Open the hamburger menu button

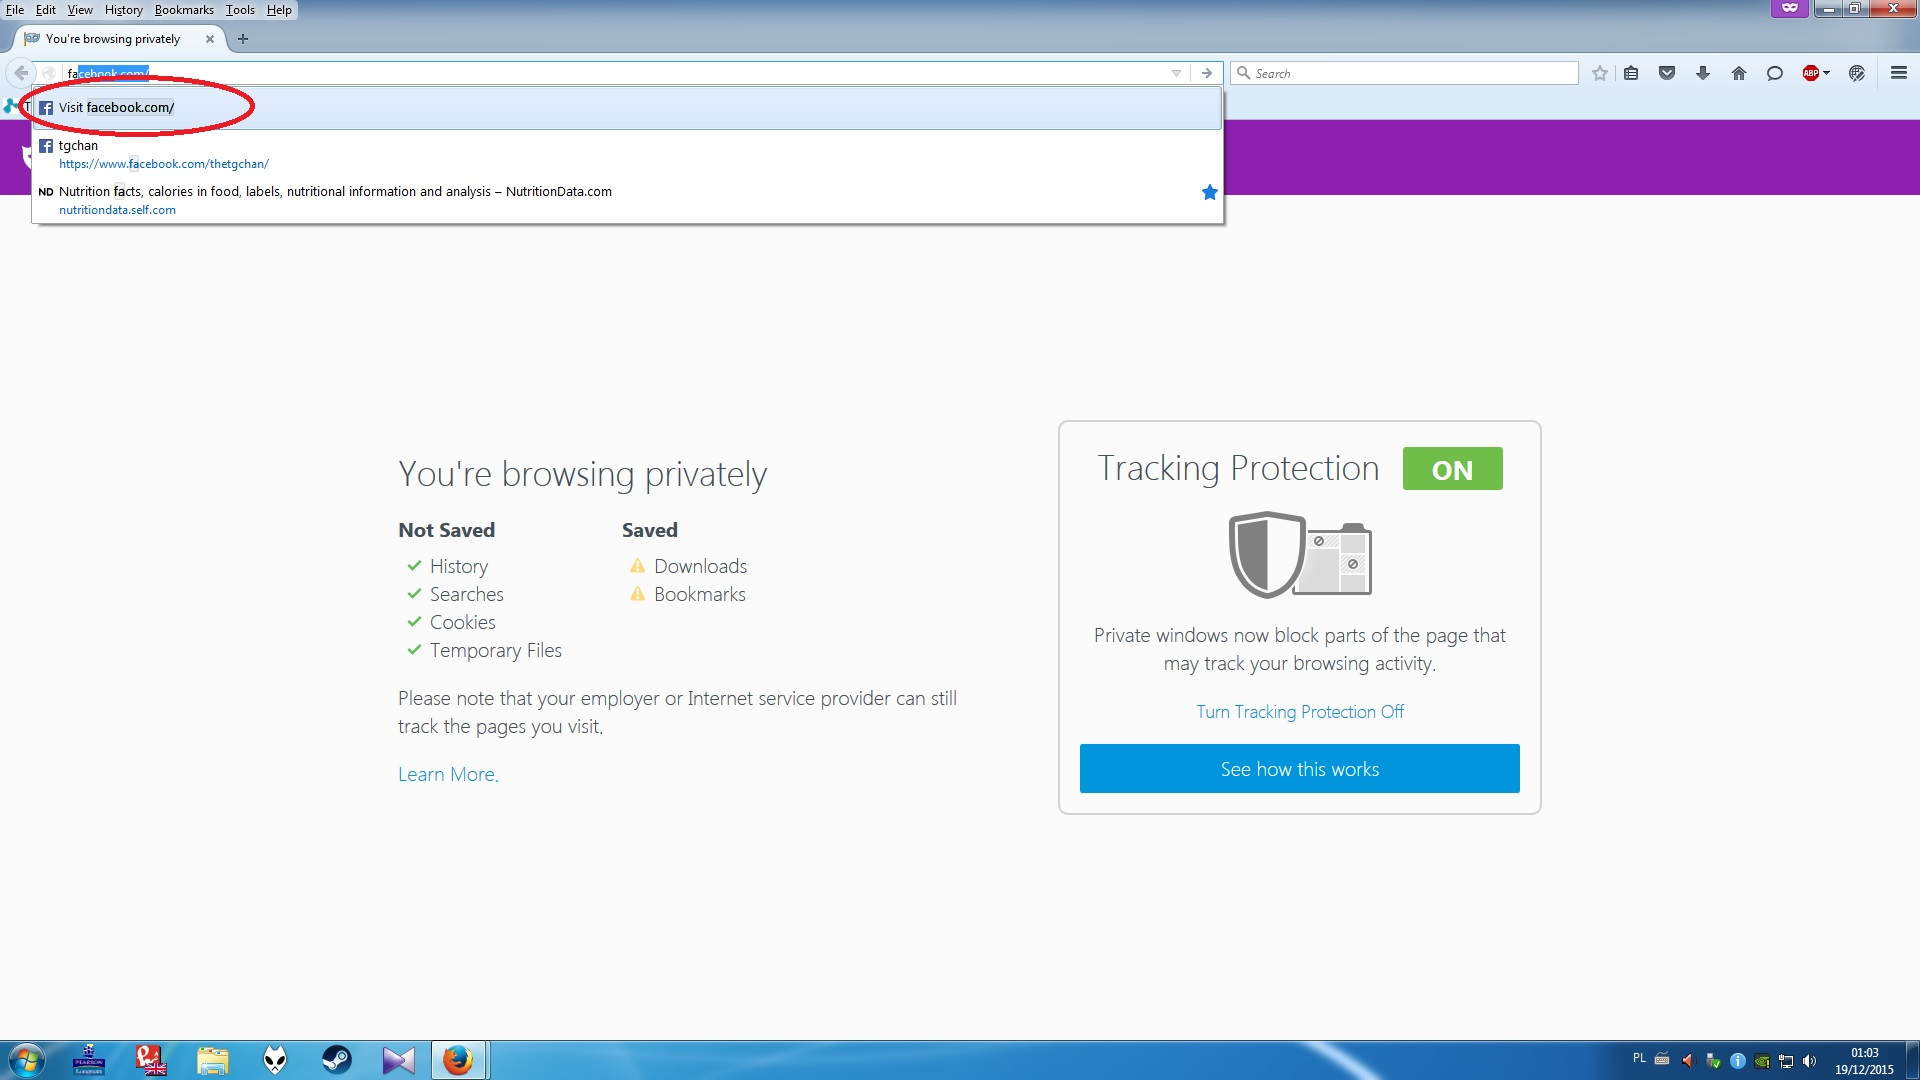(x=1899, y=73)
